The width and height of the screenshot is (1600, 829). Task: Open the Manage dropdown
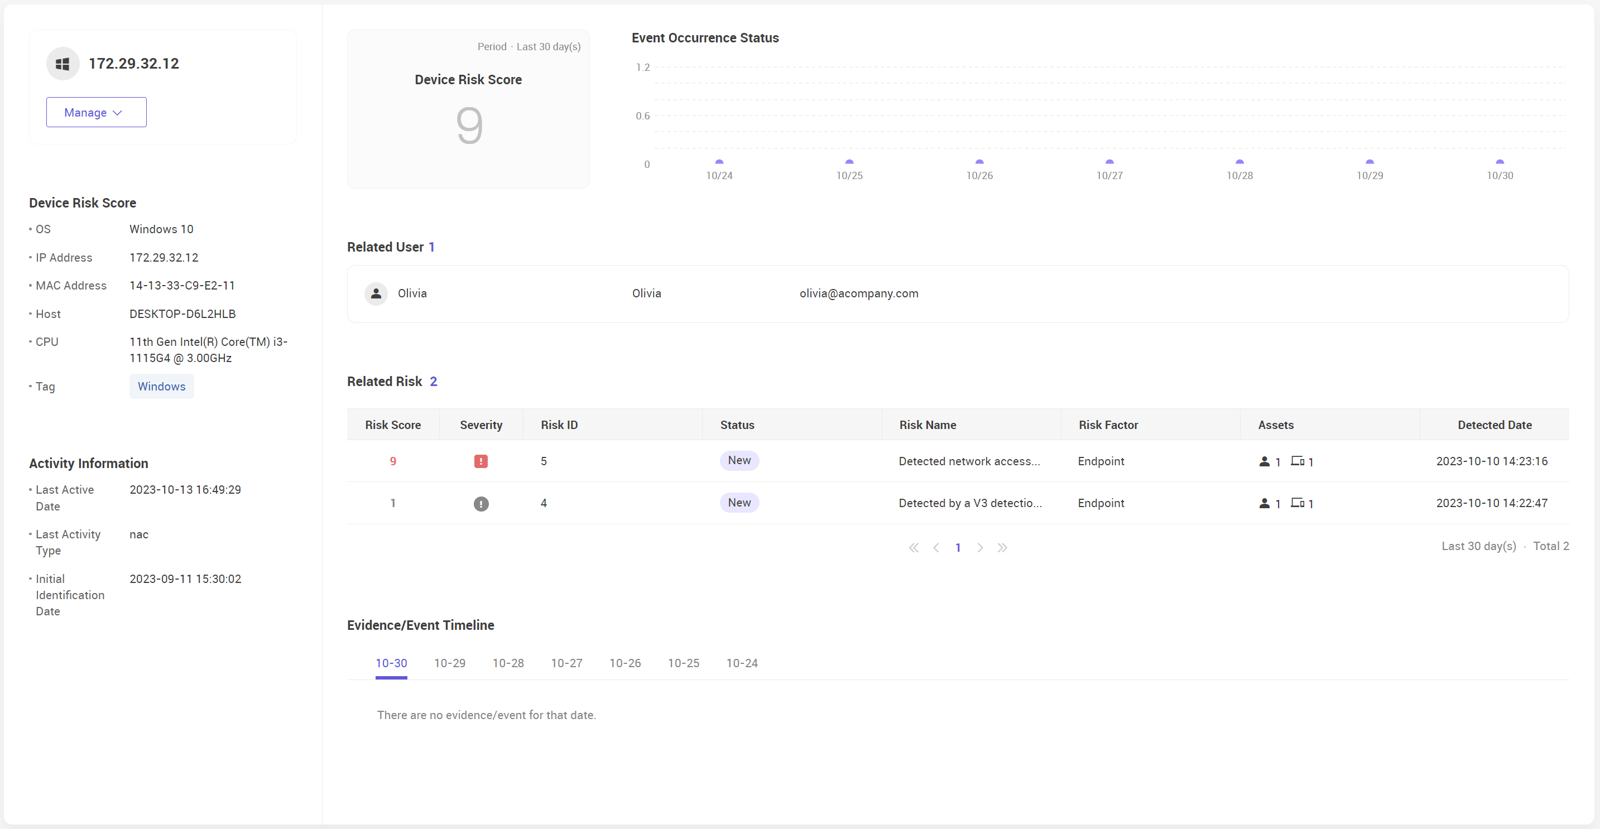tap(96, 112)
